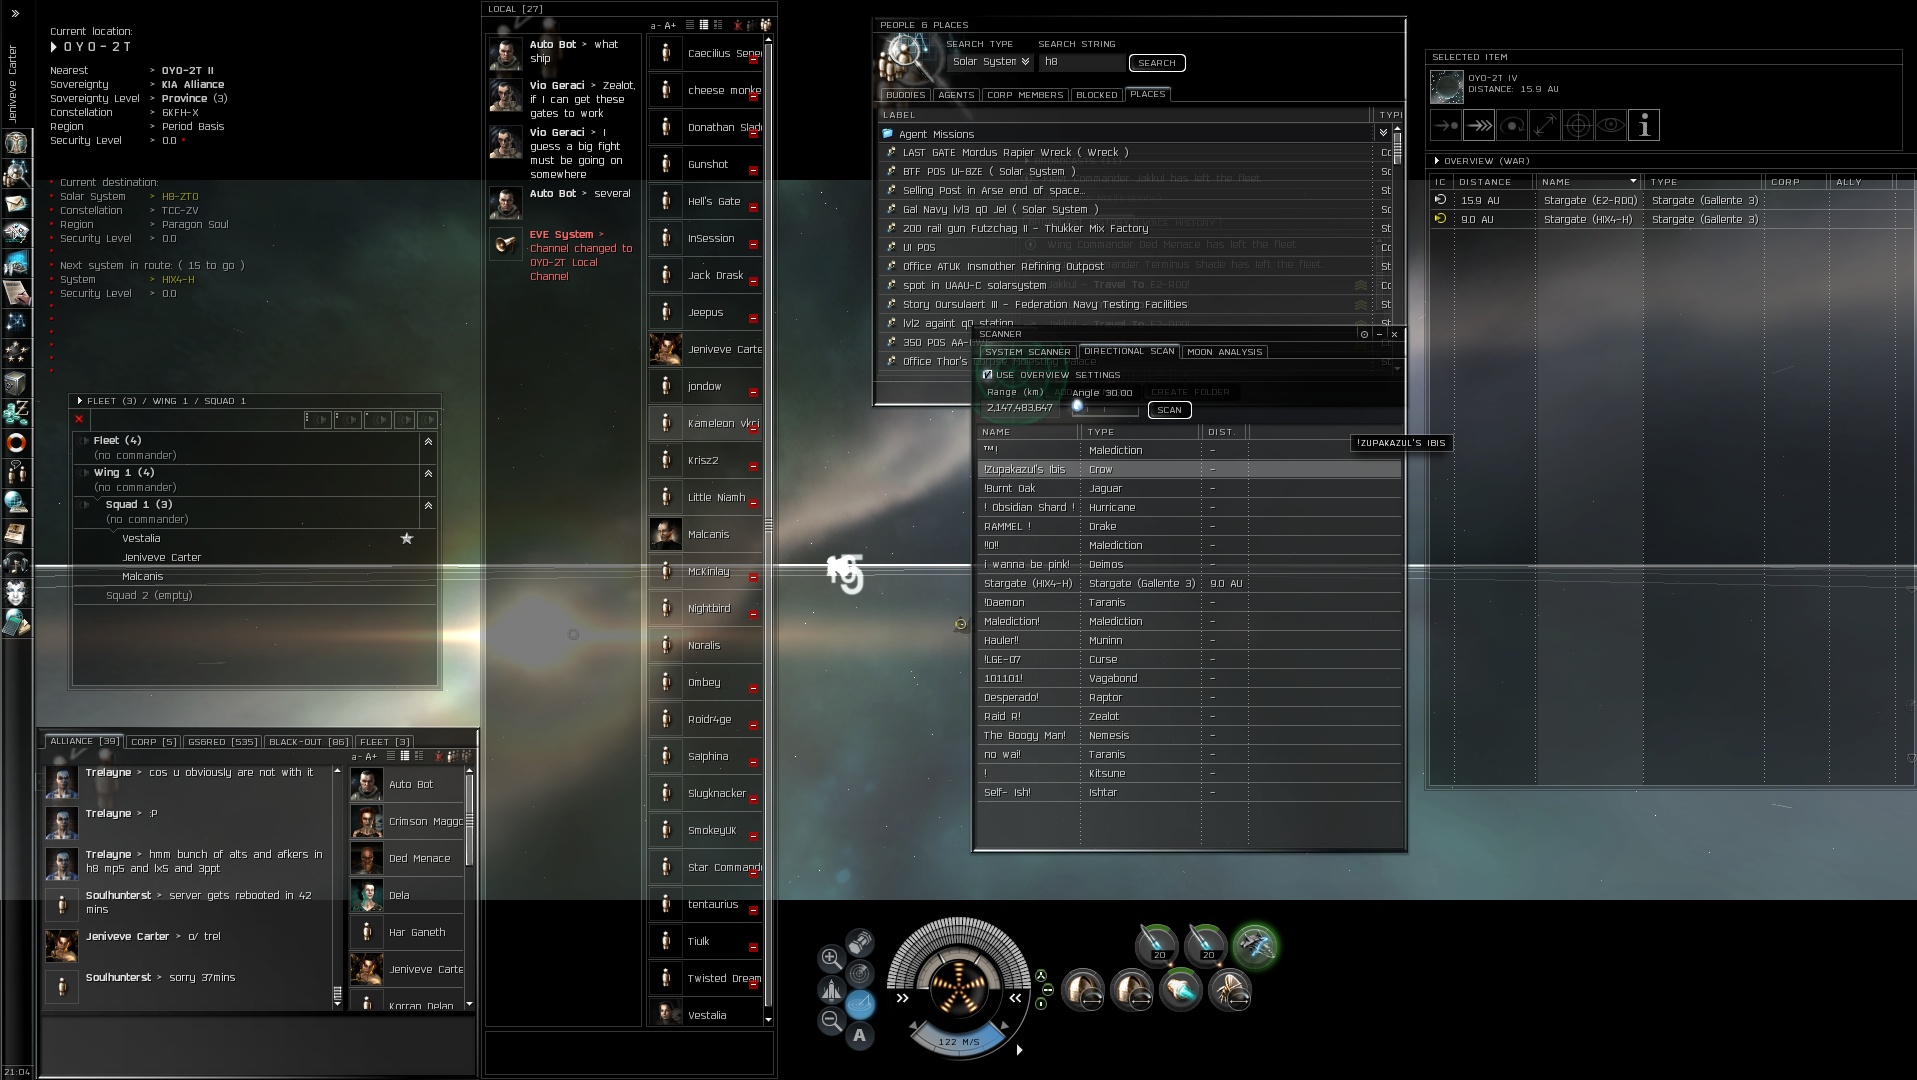1917x1080 pixels.
Task: Toggle the autopilot A button
Action: pos(859,1036)
